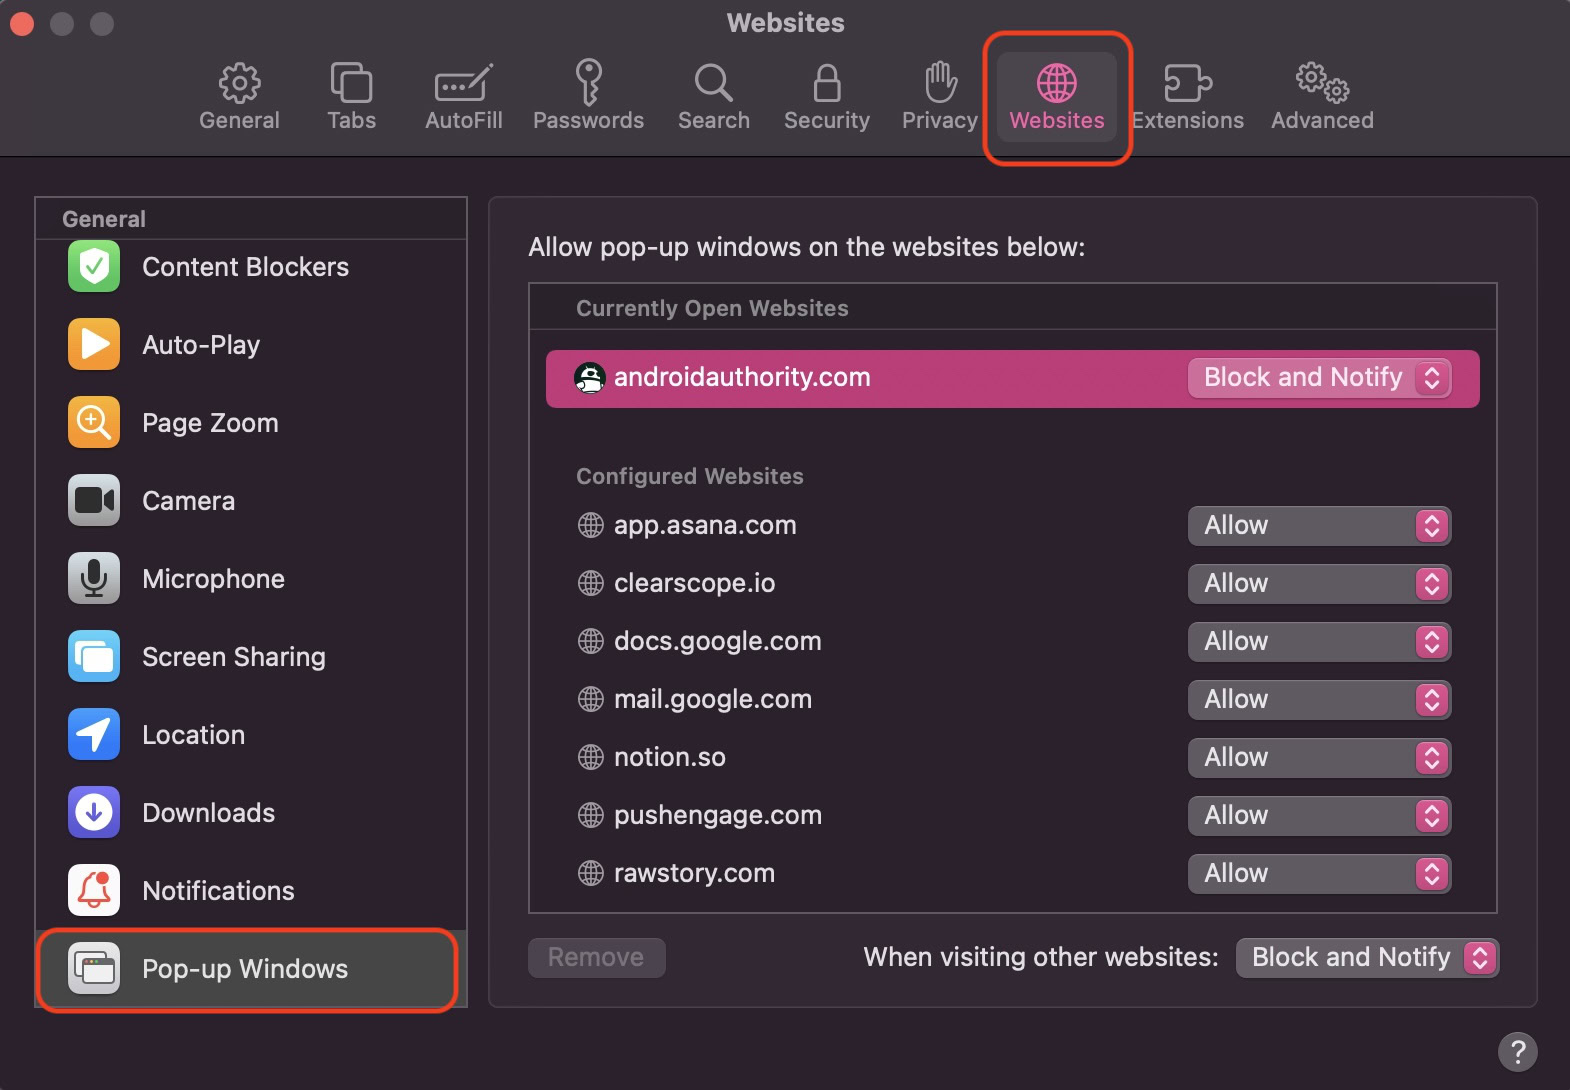Click the Notifications bell icon in sidebar
This screenshot has height=1090, width=1570.
point(94,891)
